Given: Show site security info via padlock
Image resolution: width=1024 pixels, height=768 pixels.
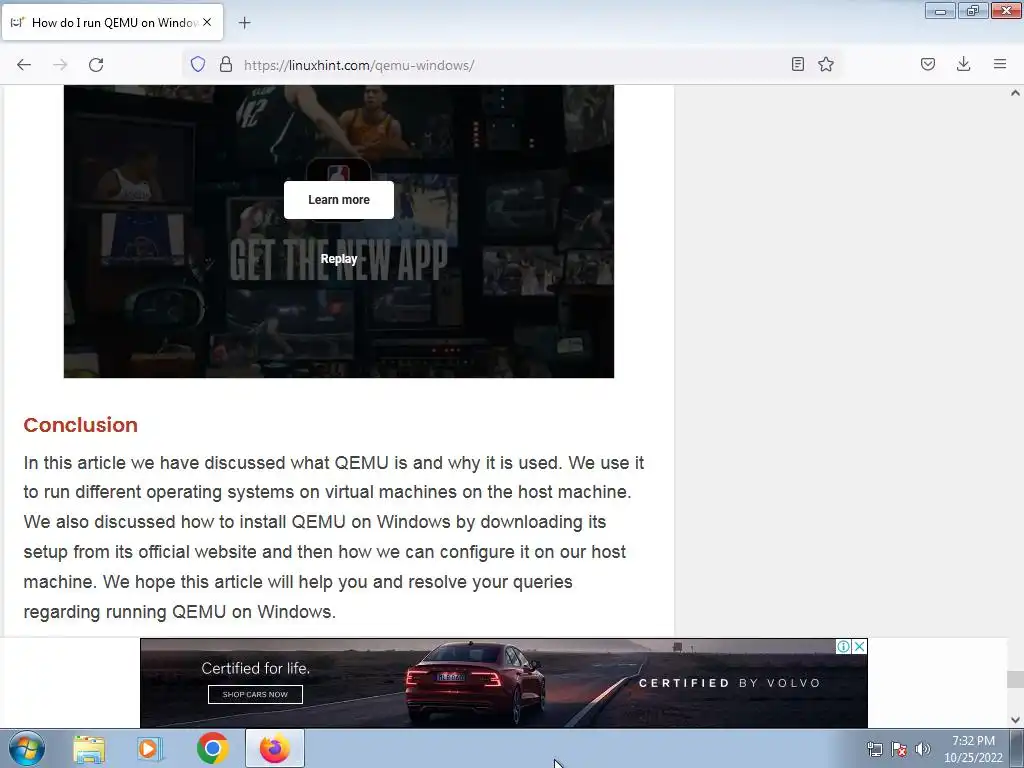Looking at the screenshot, I should pos(226,64).
